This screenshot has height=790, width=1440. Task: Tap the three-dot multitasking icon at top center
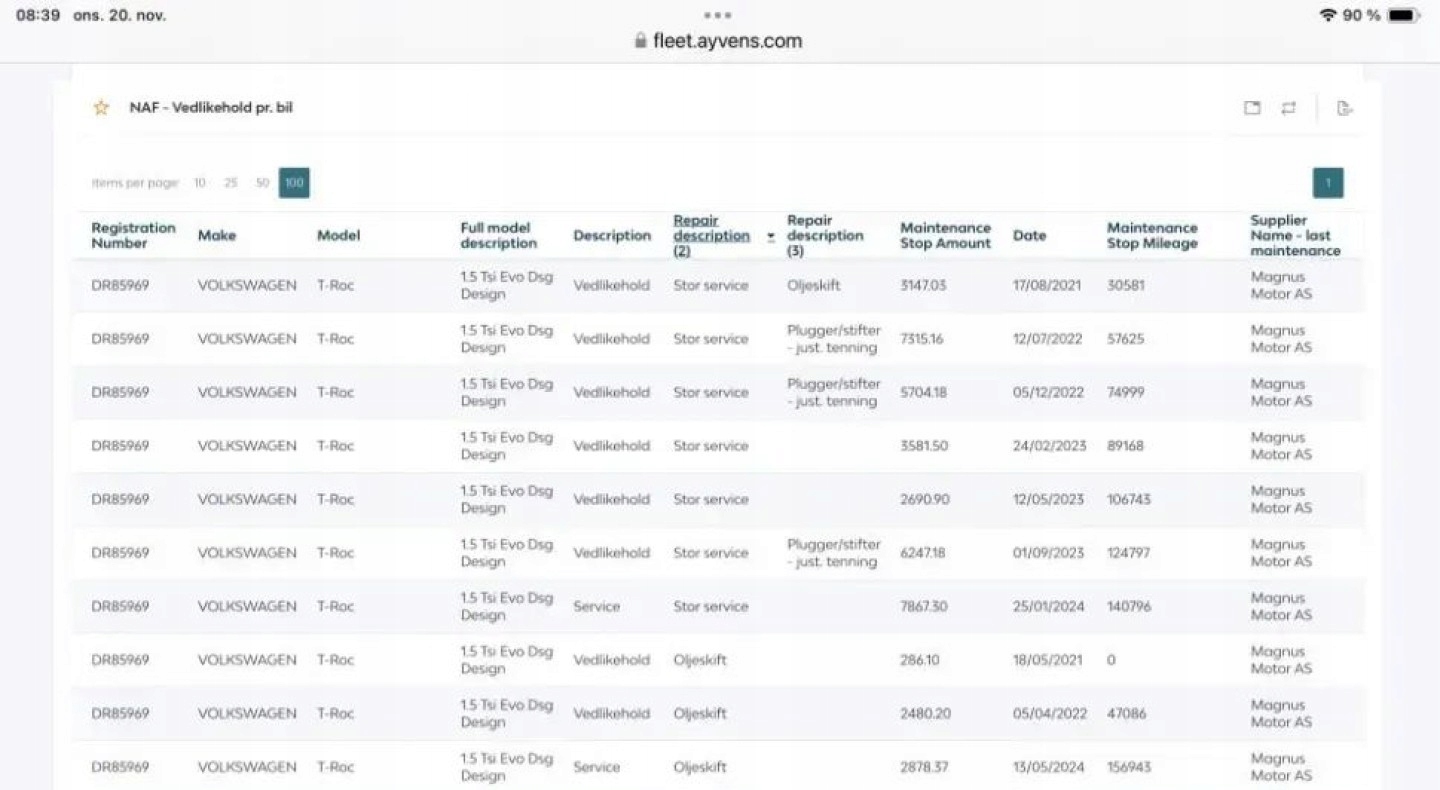click(718, 15)
